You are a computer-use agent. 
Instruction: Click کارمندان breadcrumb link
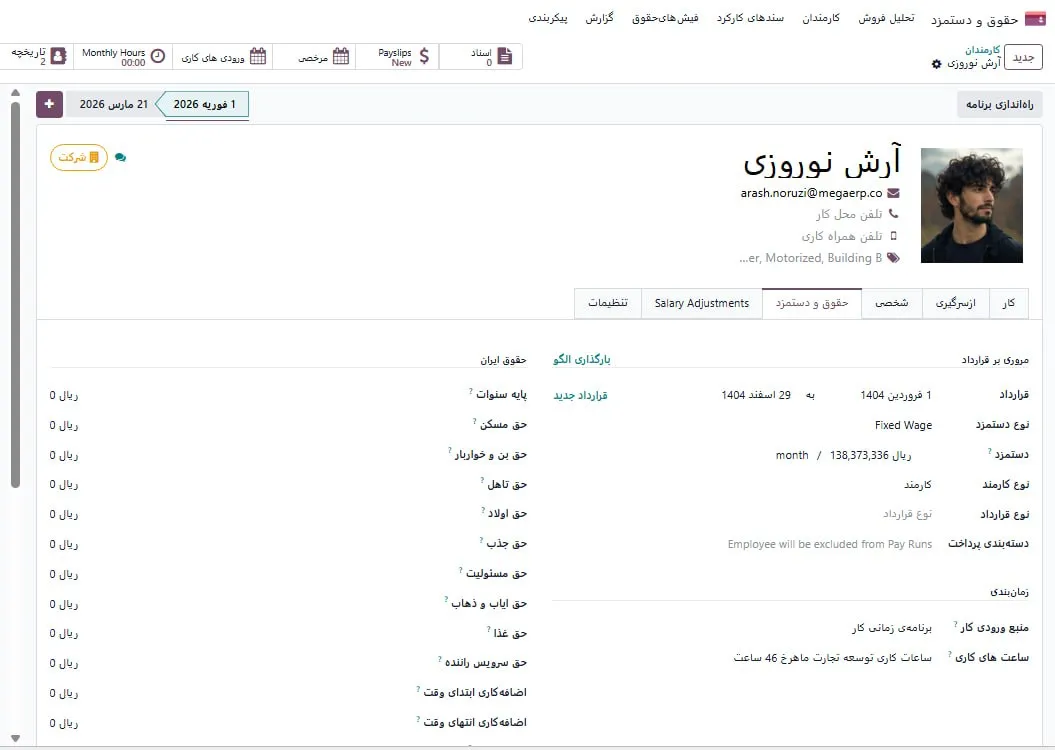click(982, 50)
